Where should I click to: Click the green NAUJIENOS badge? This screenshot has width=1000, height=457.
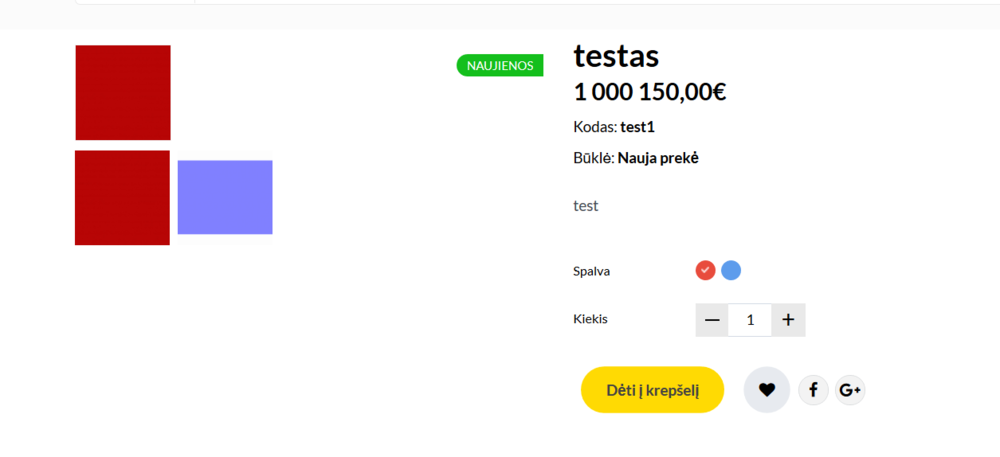click(x=500, y=66)
